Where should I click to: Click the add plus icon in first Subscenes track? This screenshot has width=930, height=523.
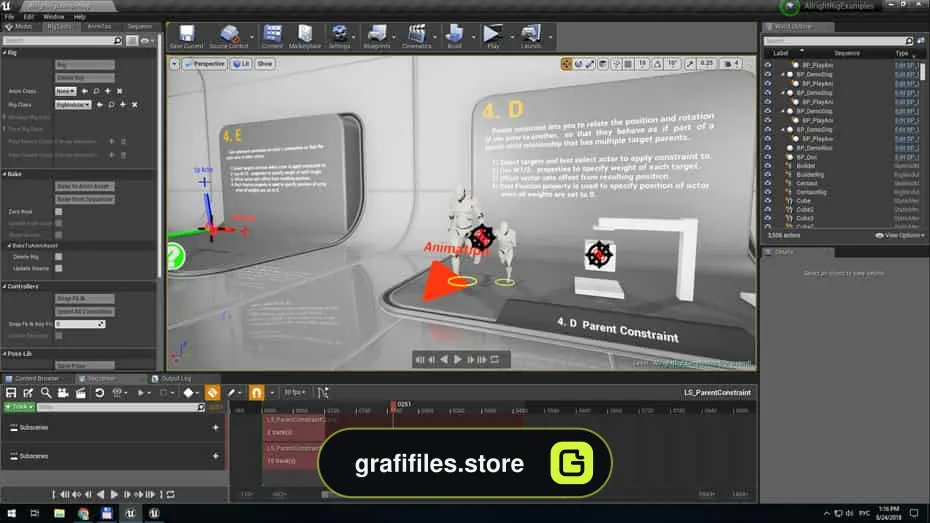click(215, 428)
